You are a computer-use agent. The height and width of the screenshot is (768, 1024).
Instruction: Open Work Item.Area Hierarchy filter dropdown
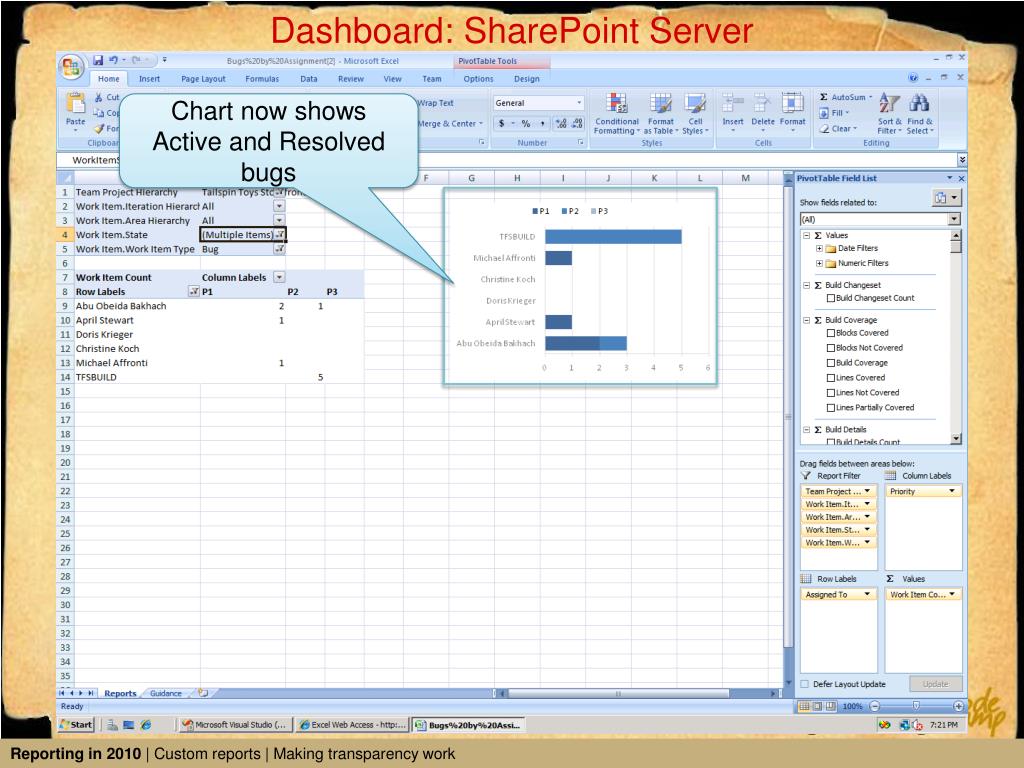[279, 220]
